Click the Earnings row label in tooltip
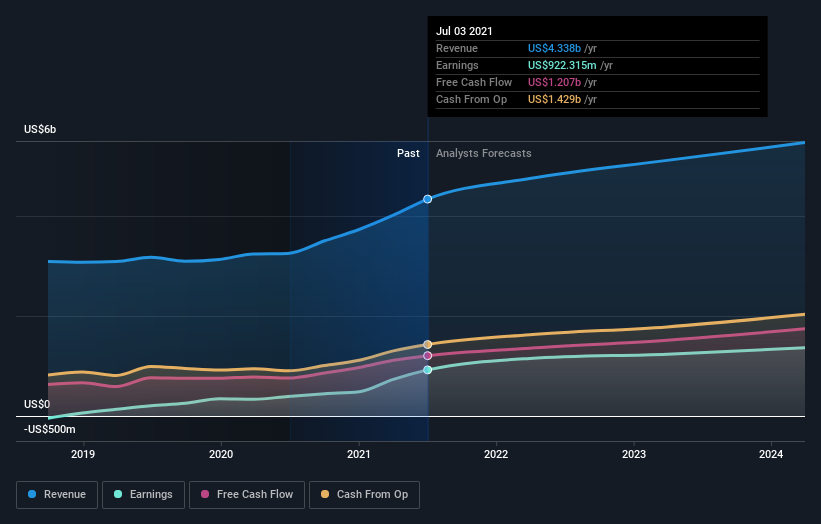 tap(457, 65)
